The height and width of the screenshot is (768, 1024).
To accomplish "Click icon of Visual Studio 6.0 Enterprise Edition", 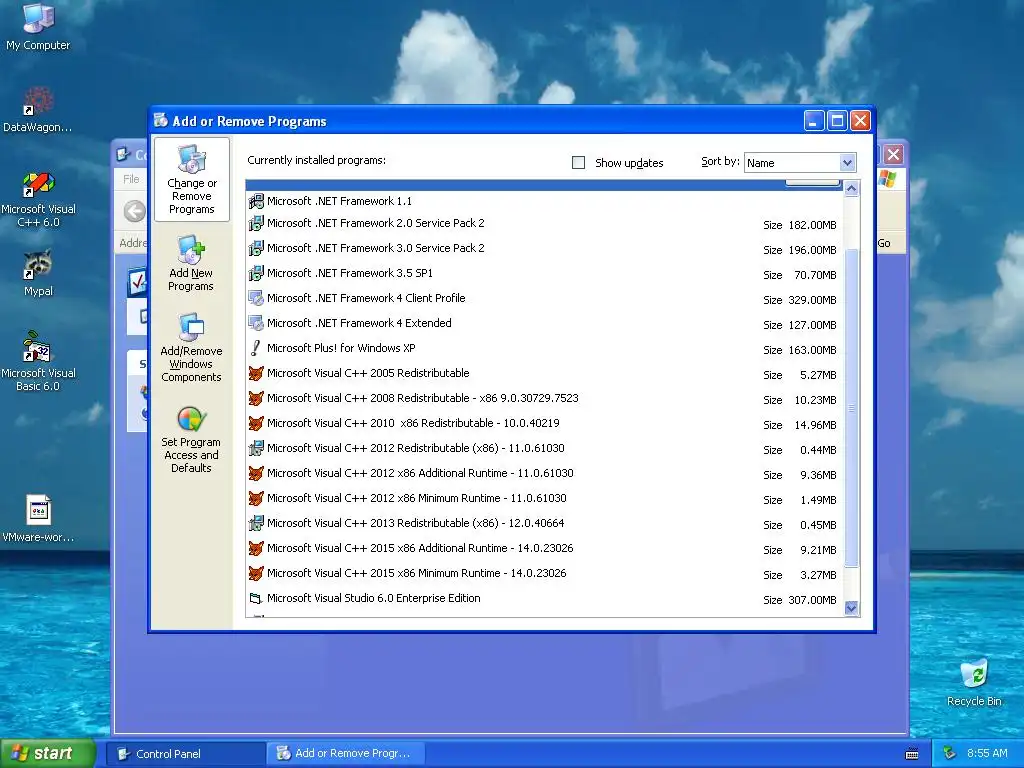I will coord(256,598).
